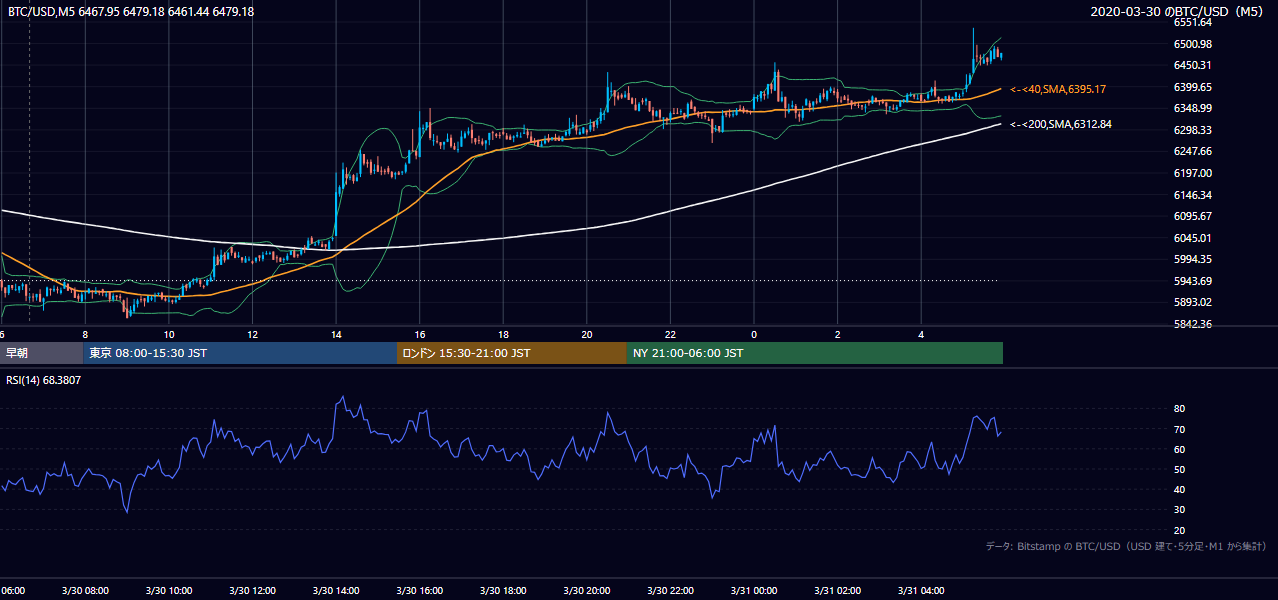This screenshot has height=600, width=1278.
Task: Click the Bitstamp data source footnote
Action: tap(1126, 546)
